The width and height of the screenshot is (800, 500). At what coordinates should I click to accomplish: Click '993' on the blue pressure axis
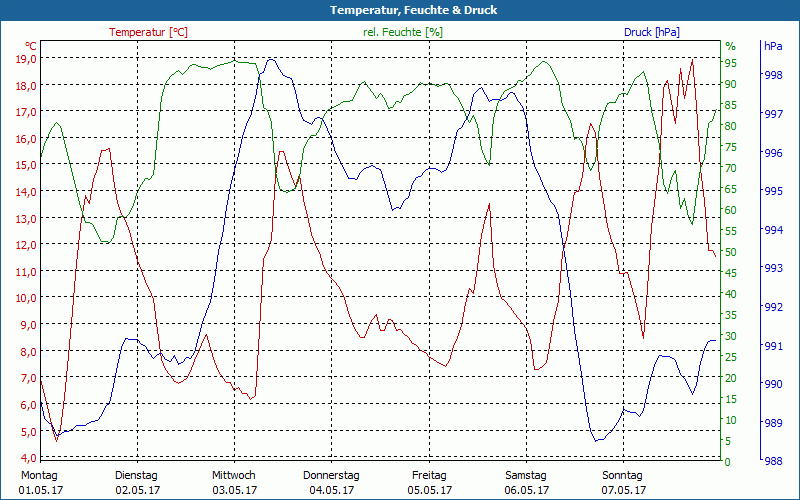click(773, 268)
